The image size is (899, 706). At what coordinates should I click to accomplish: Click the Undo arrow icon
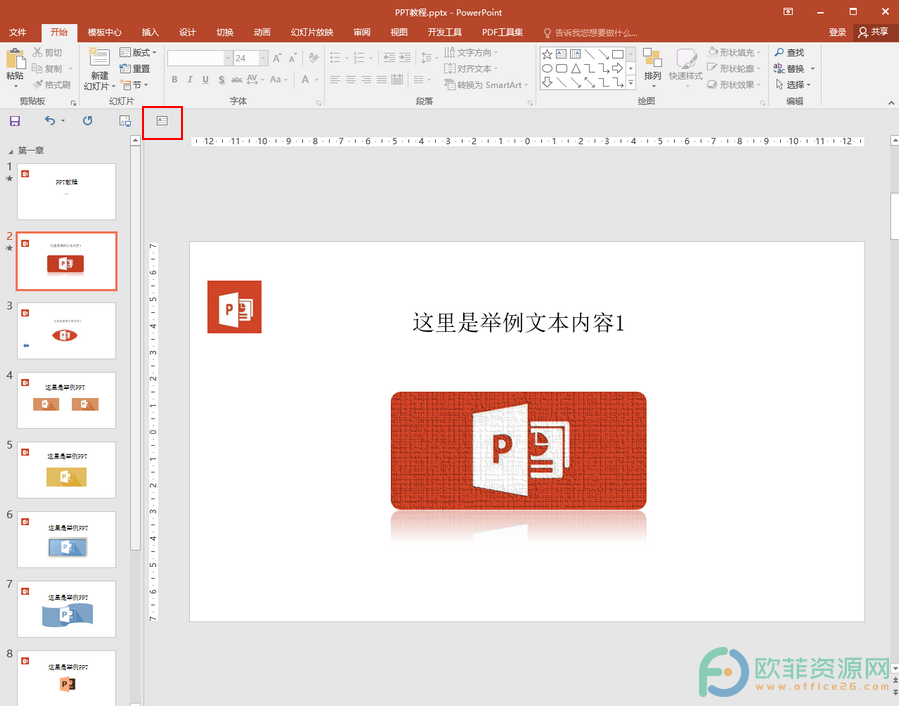[50, 120]
